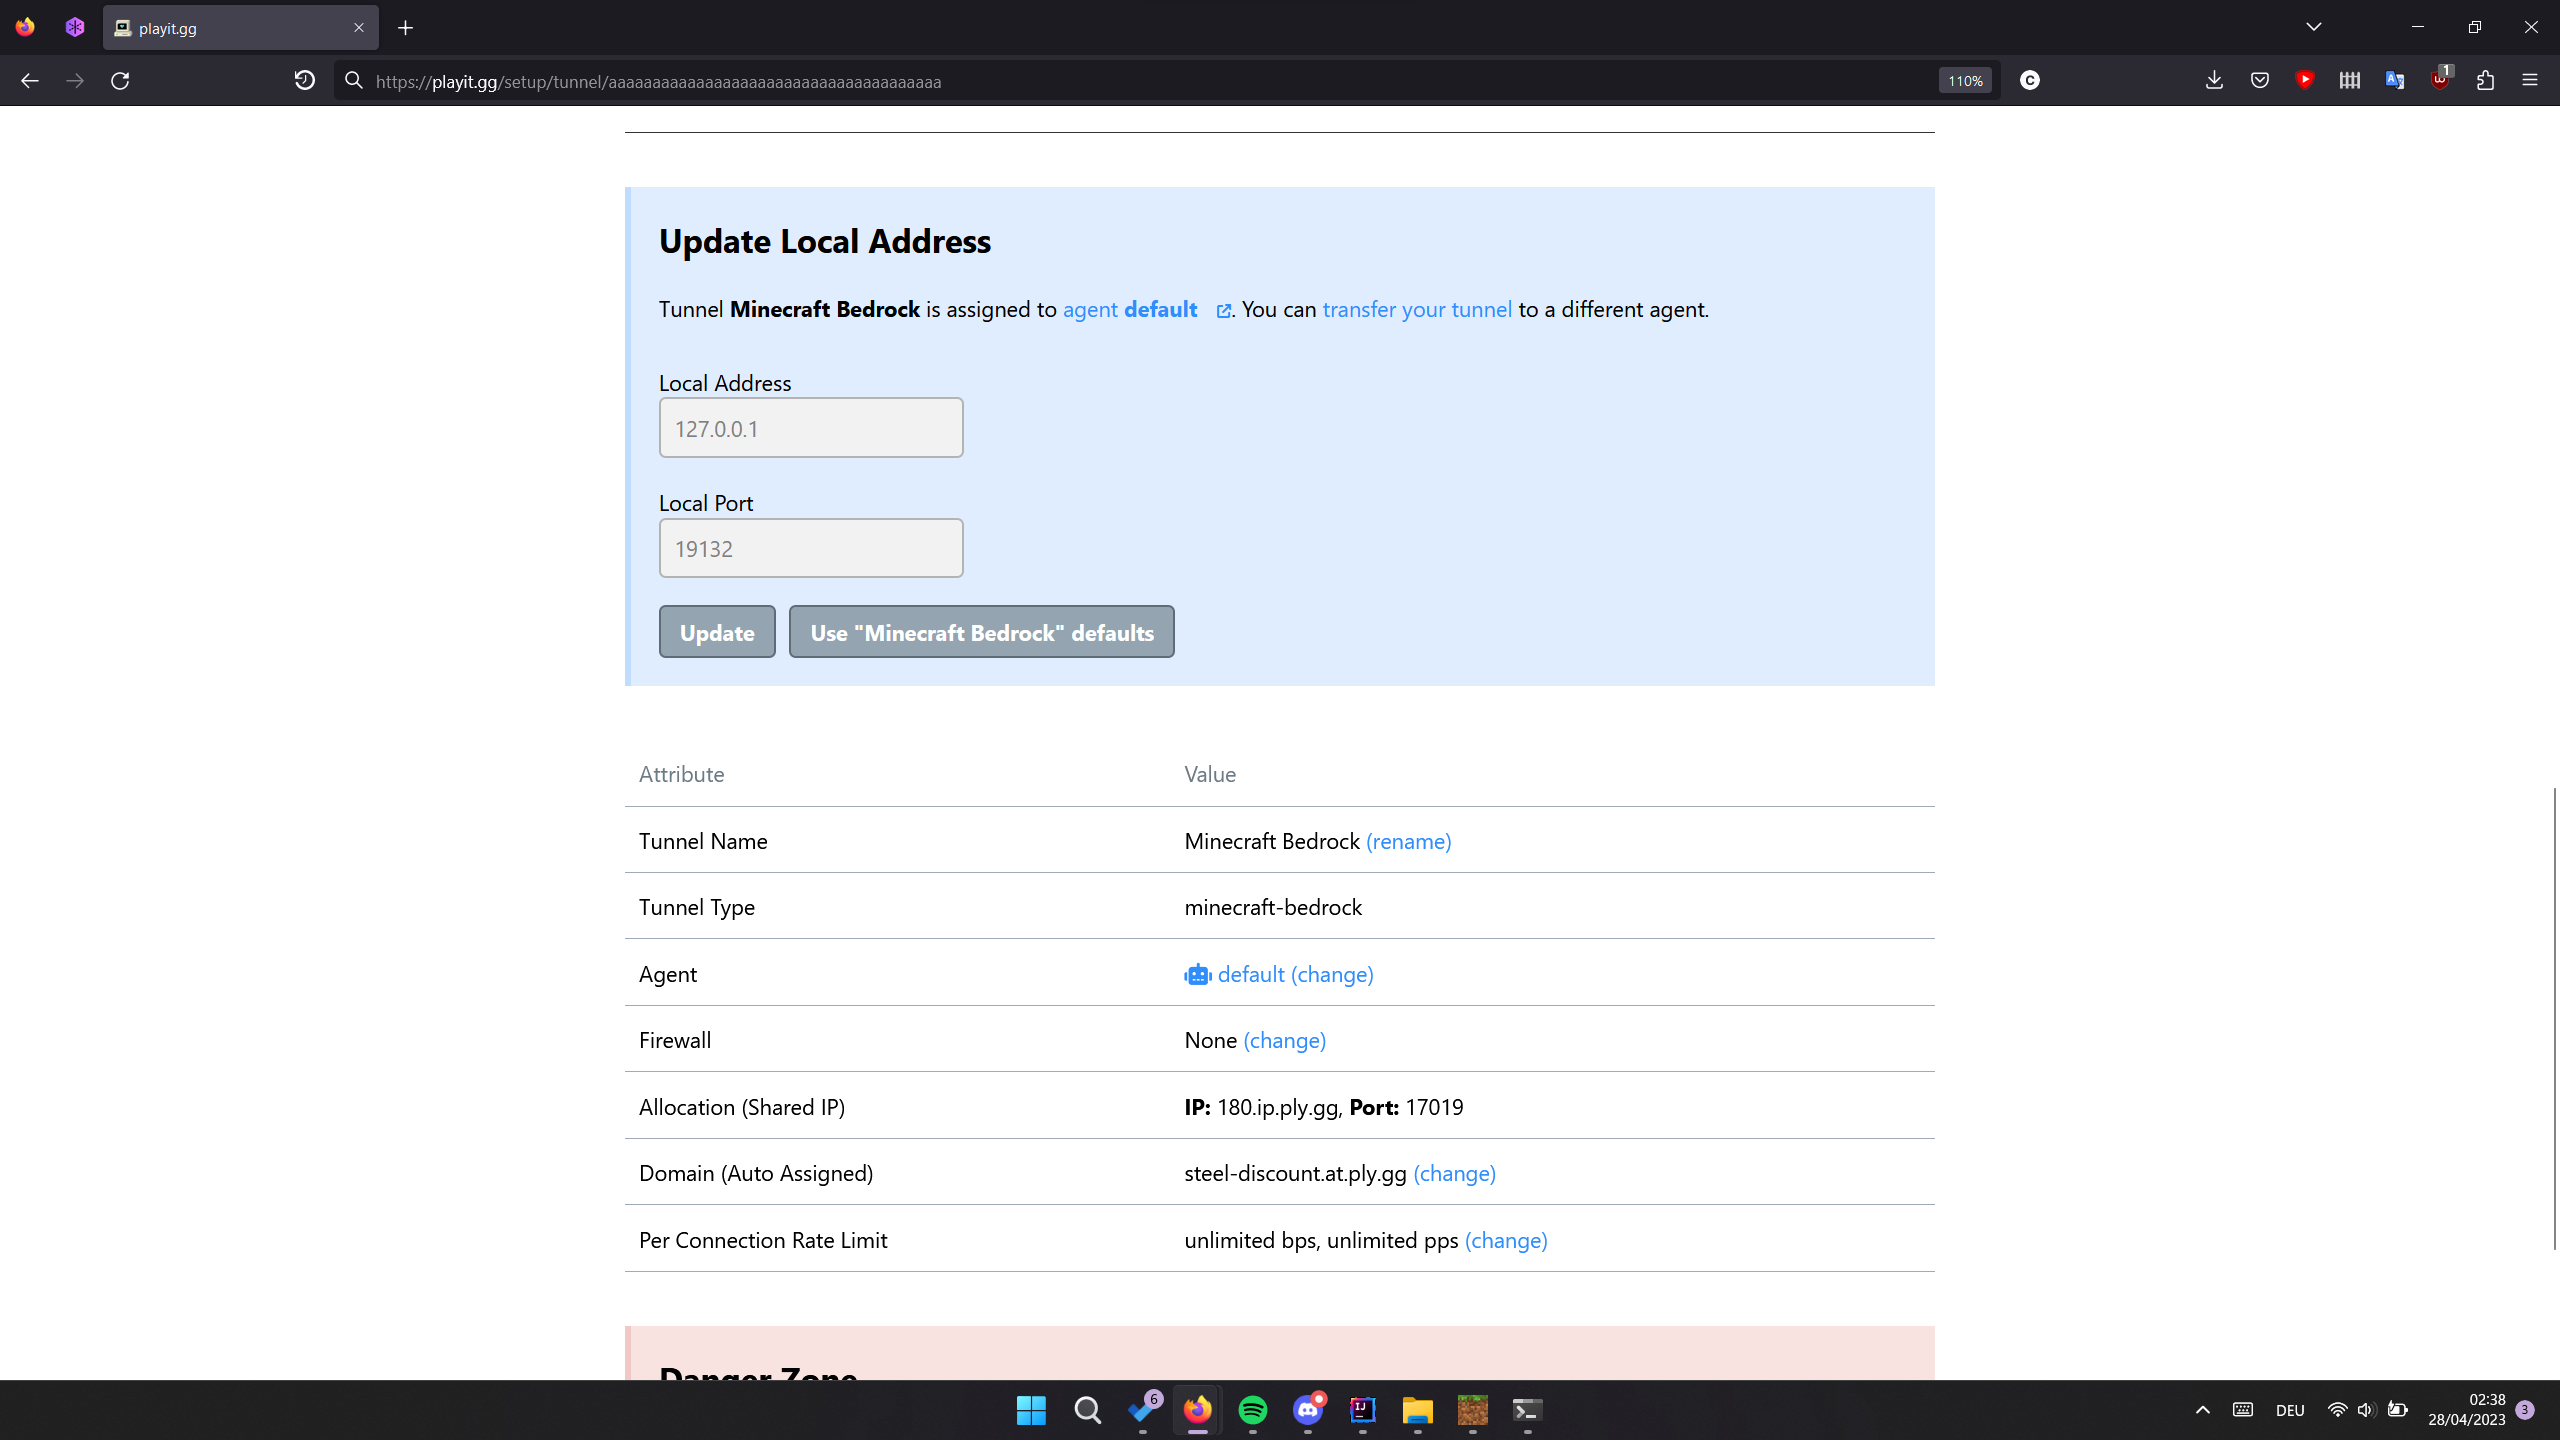The height and width of the screenshot is (1440, 2560).
Task: Click Use "Minecraft Bedrock" defaults button
Action: (981, 632)
